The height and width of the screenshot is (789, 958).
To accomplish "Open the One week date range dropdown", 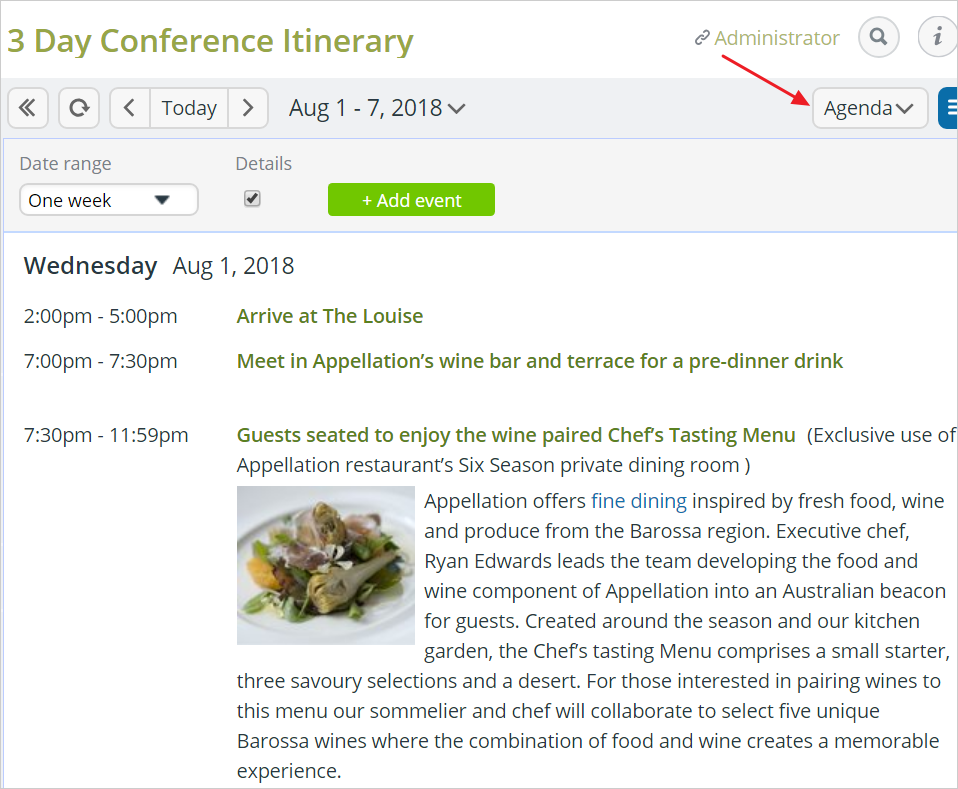I will (108, 199).
